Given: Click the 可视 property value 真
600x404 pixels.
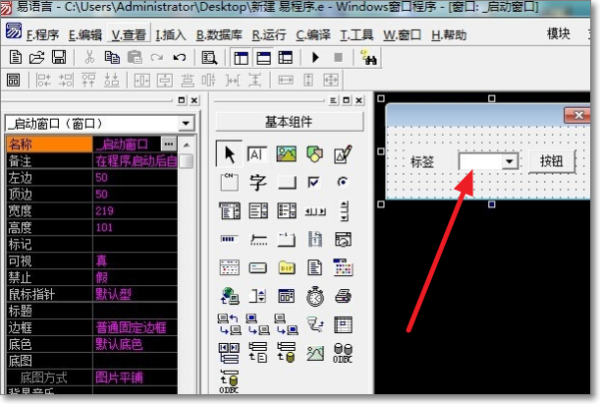Looking at the screenshot, I should [x=101, y=261].
